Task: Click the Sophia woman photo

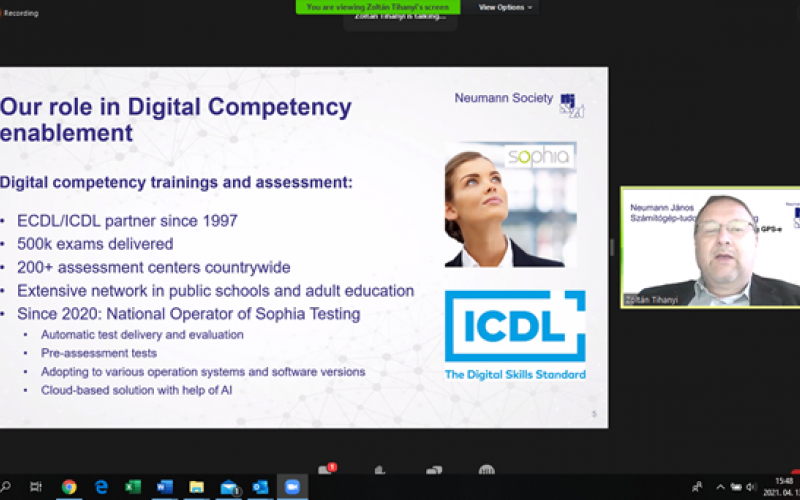Action: (x=510, y=205)
